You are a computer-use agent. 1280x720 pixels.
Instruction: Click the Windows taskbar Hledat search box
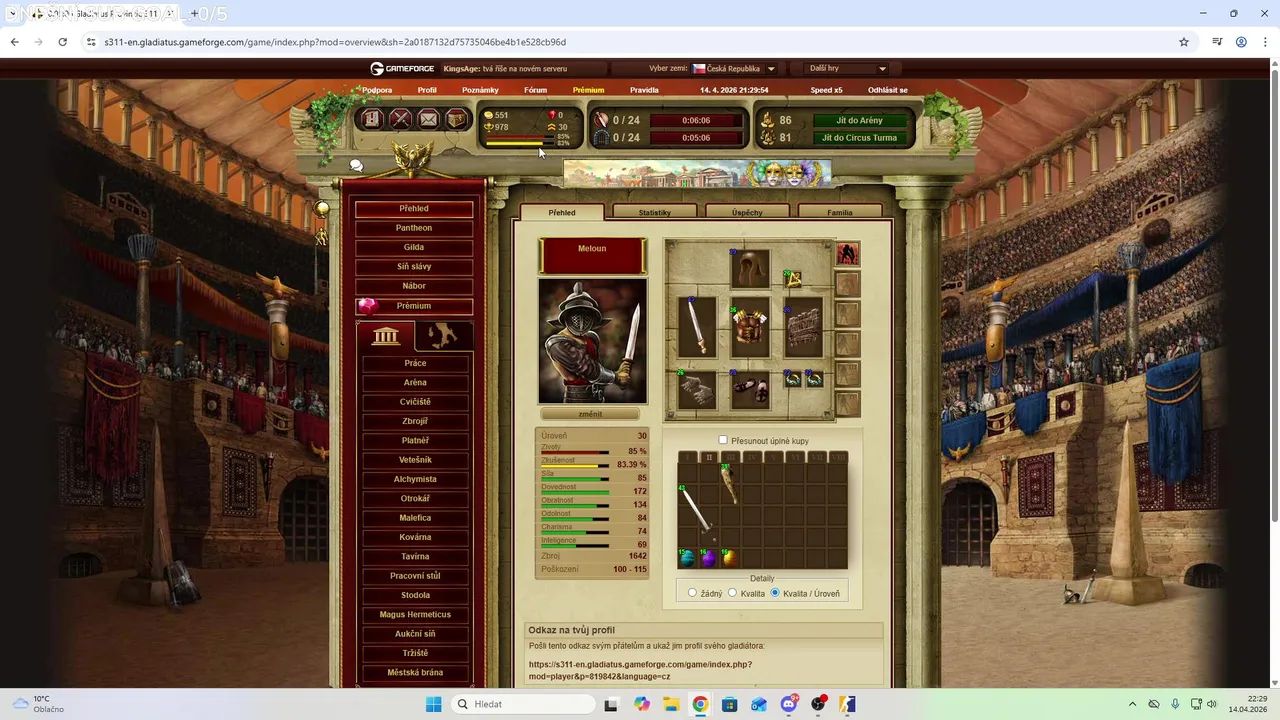[x=523, y=704]
